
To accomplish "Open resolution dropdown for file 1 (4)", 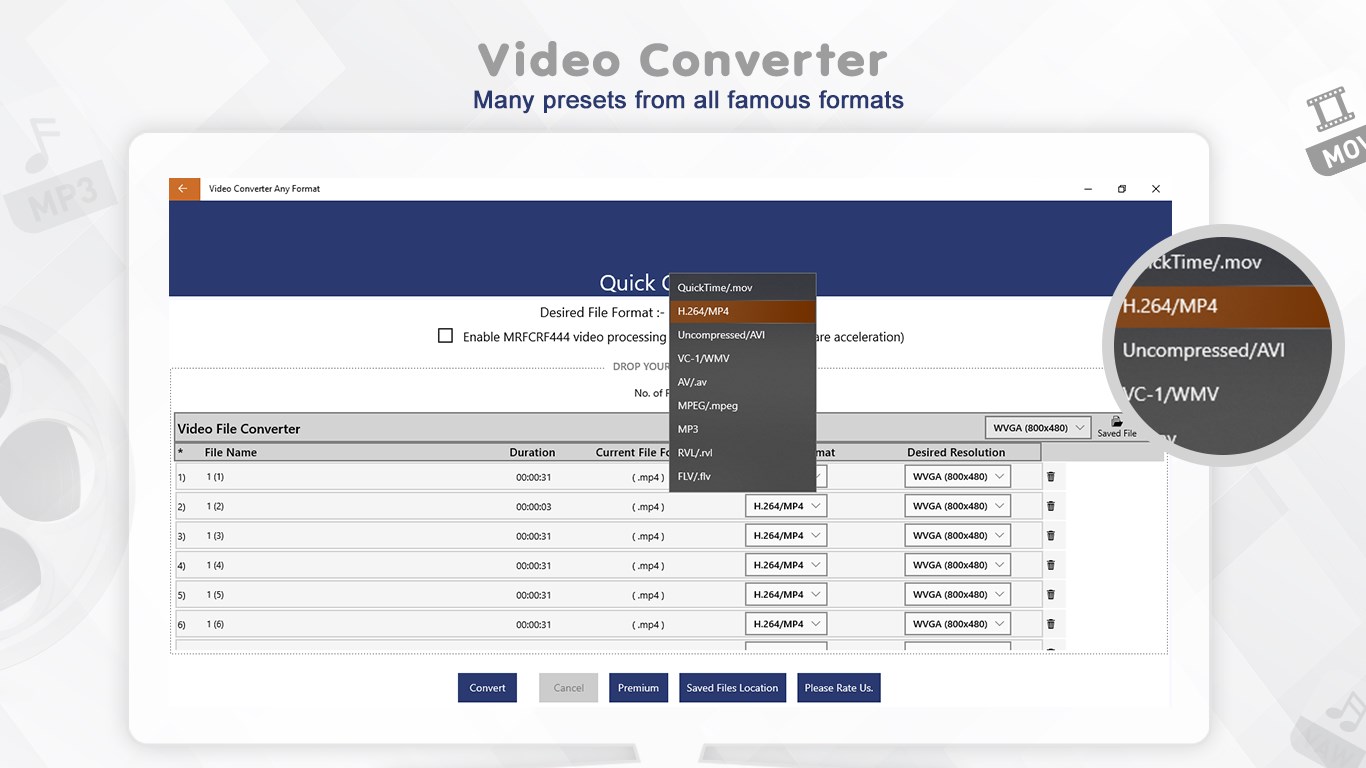I will 958,565.
